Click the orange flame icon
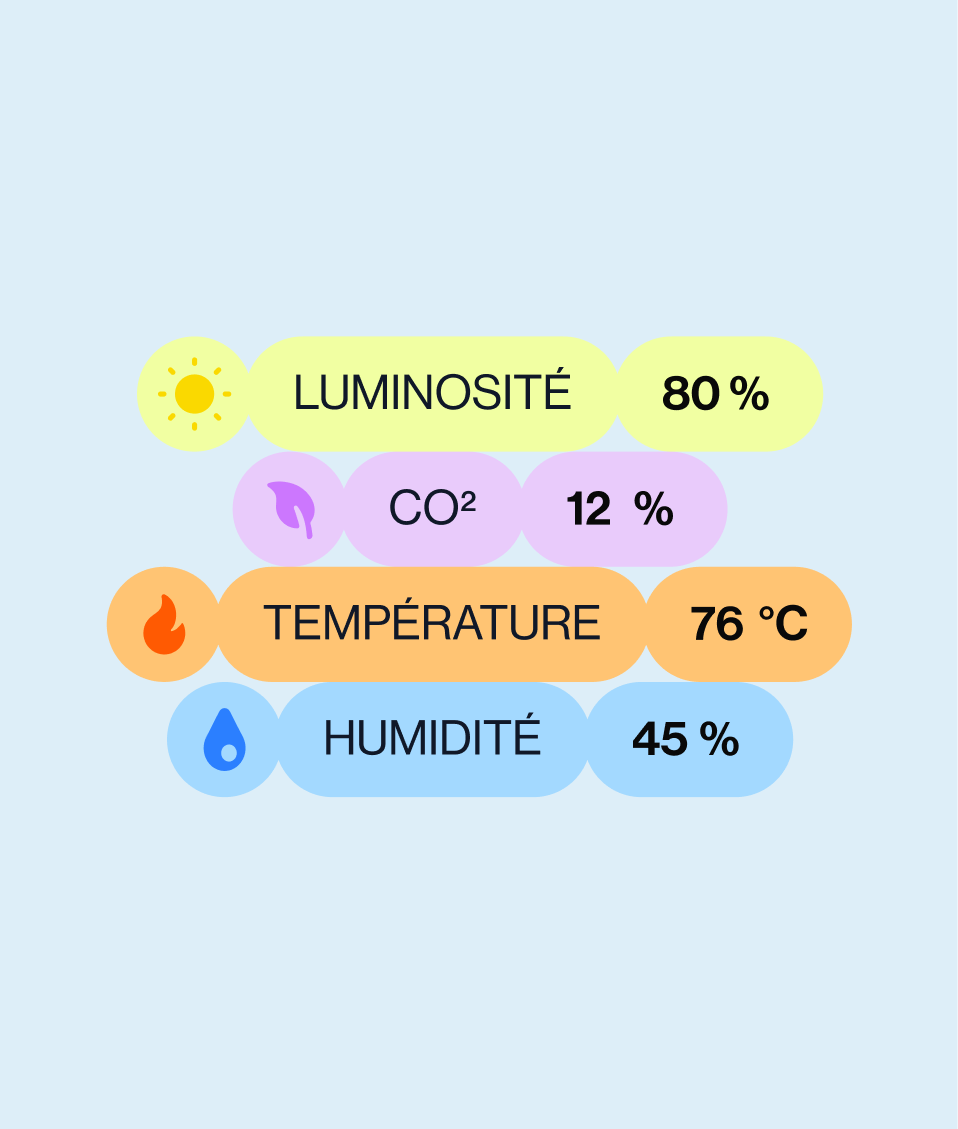The height and width of the screenshot is (1129, 958). [164, 624]
